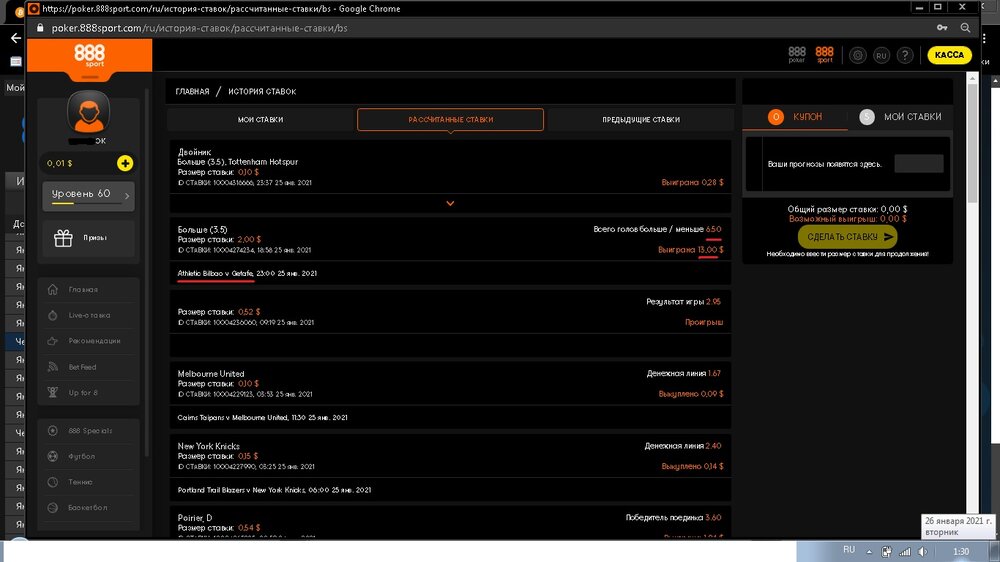Open Bet Feed from the sidebar
Viewport: 1000px width, 562px height.
[x=84, y=367]
